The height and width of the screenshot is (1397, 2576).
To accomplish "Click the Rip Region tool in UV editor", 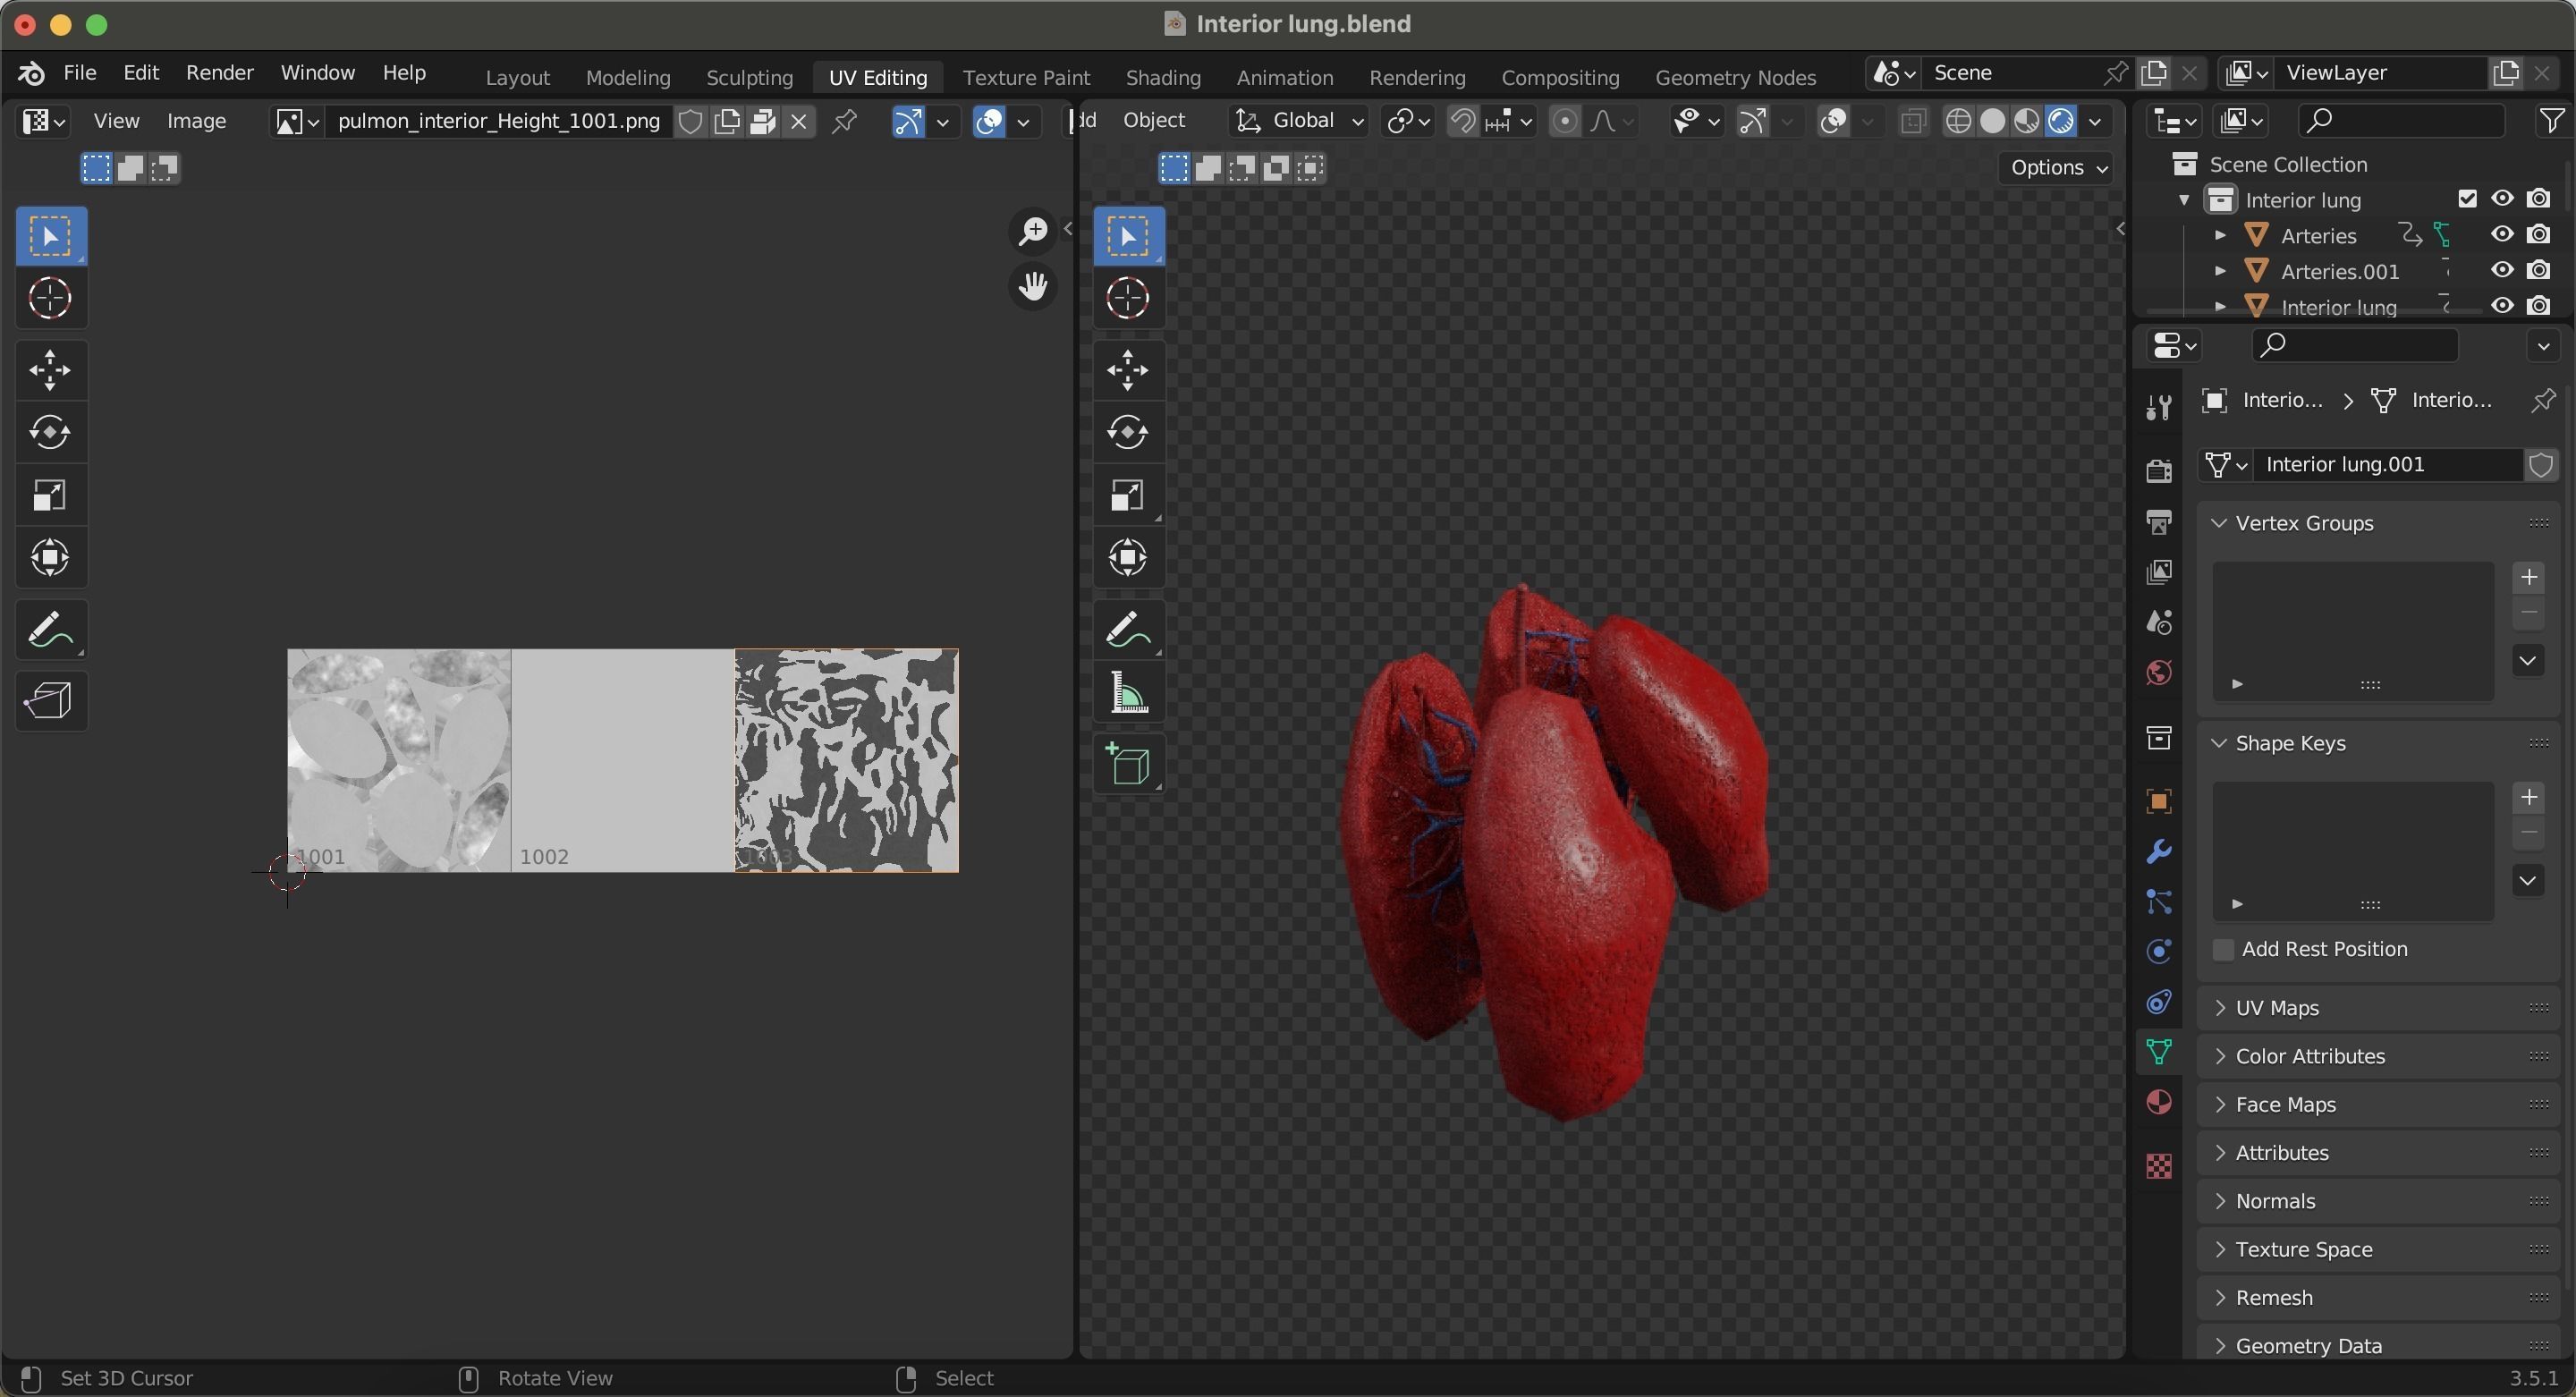I will click(x=50, y=701).
